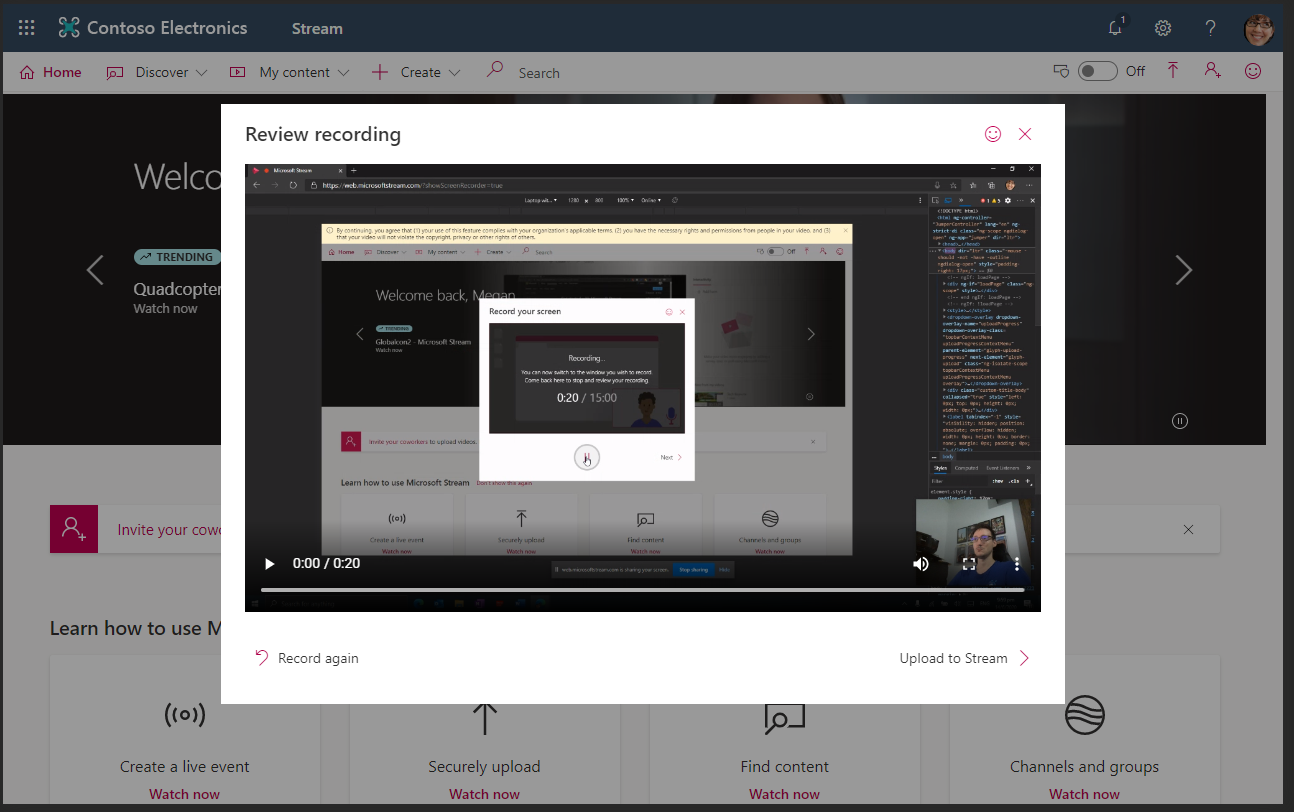1294x812 pixels.
Task: Open the help question mark
Action: (1210, 28)
